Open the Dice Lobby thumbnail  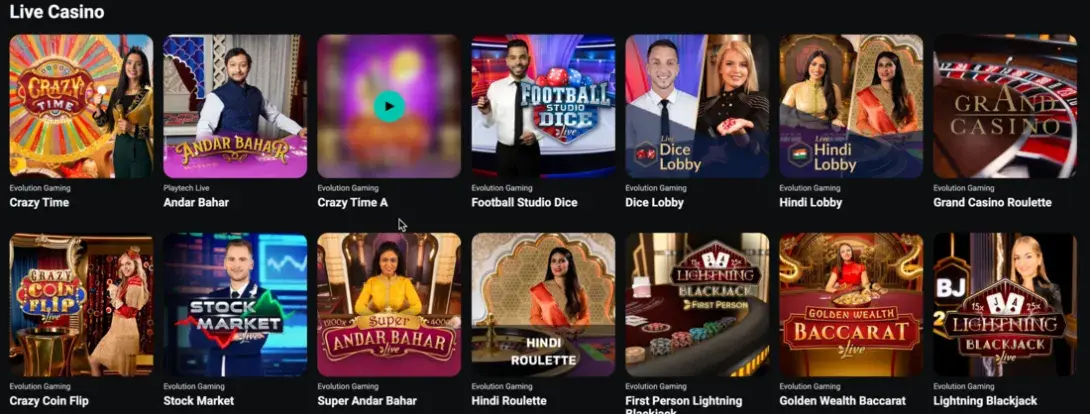tap(697, 106)
